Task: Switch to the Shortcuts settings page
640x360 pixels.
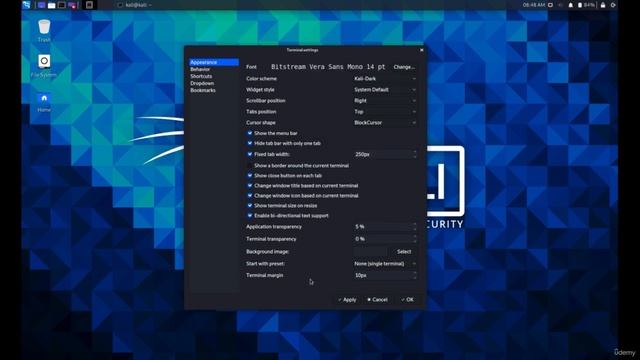Action: tap(214, 76)
